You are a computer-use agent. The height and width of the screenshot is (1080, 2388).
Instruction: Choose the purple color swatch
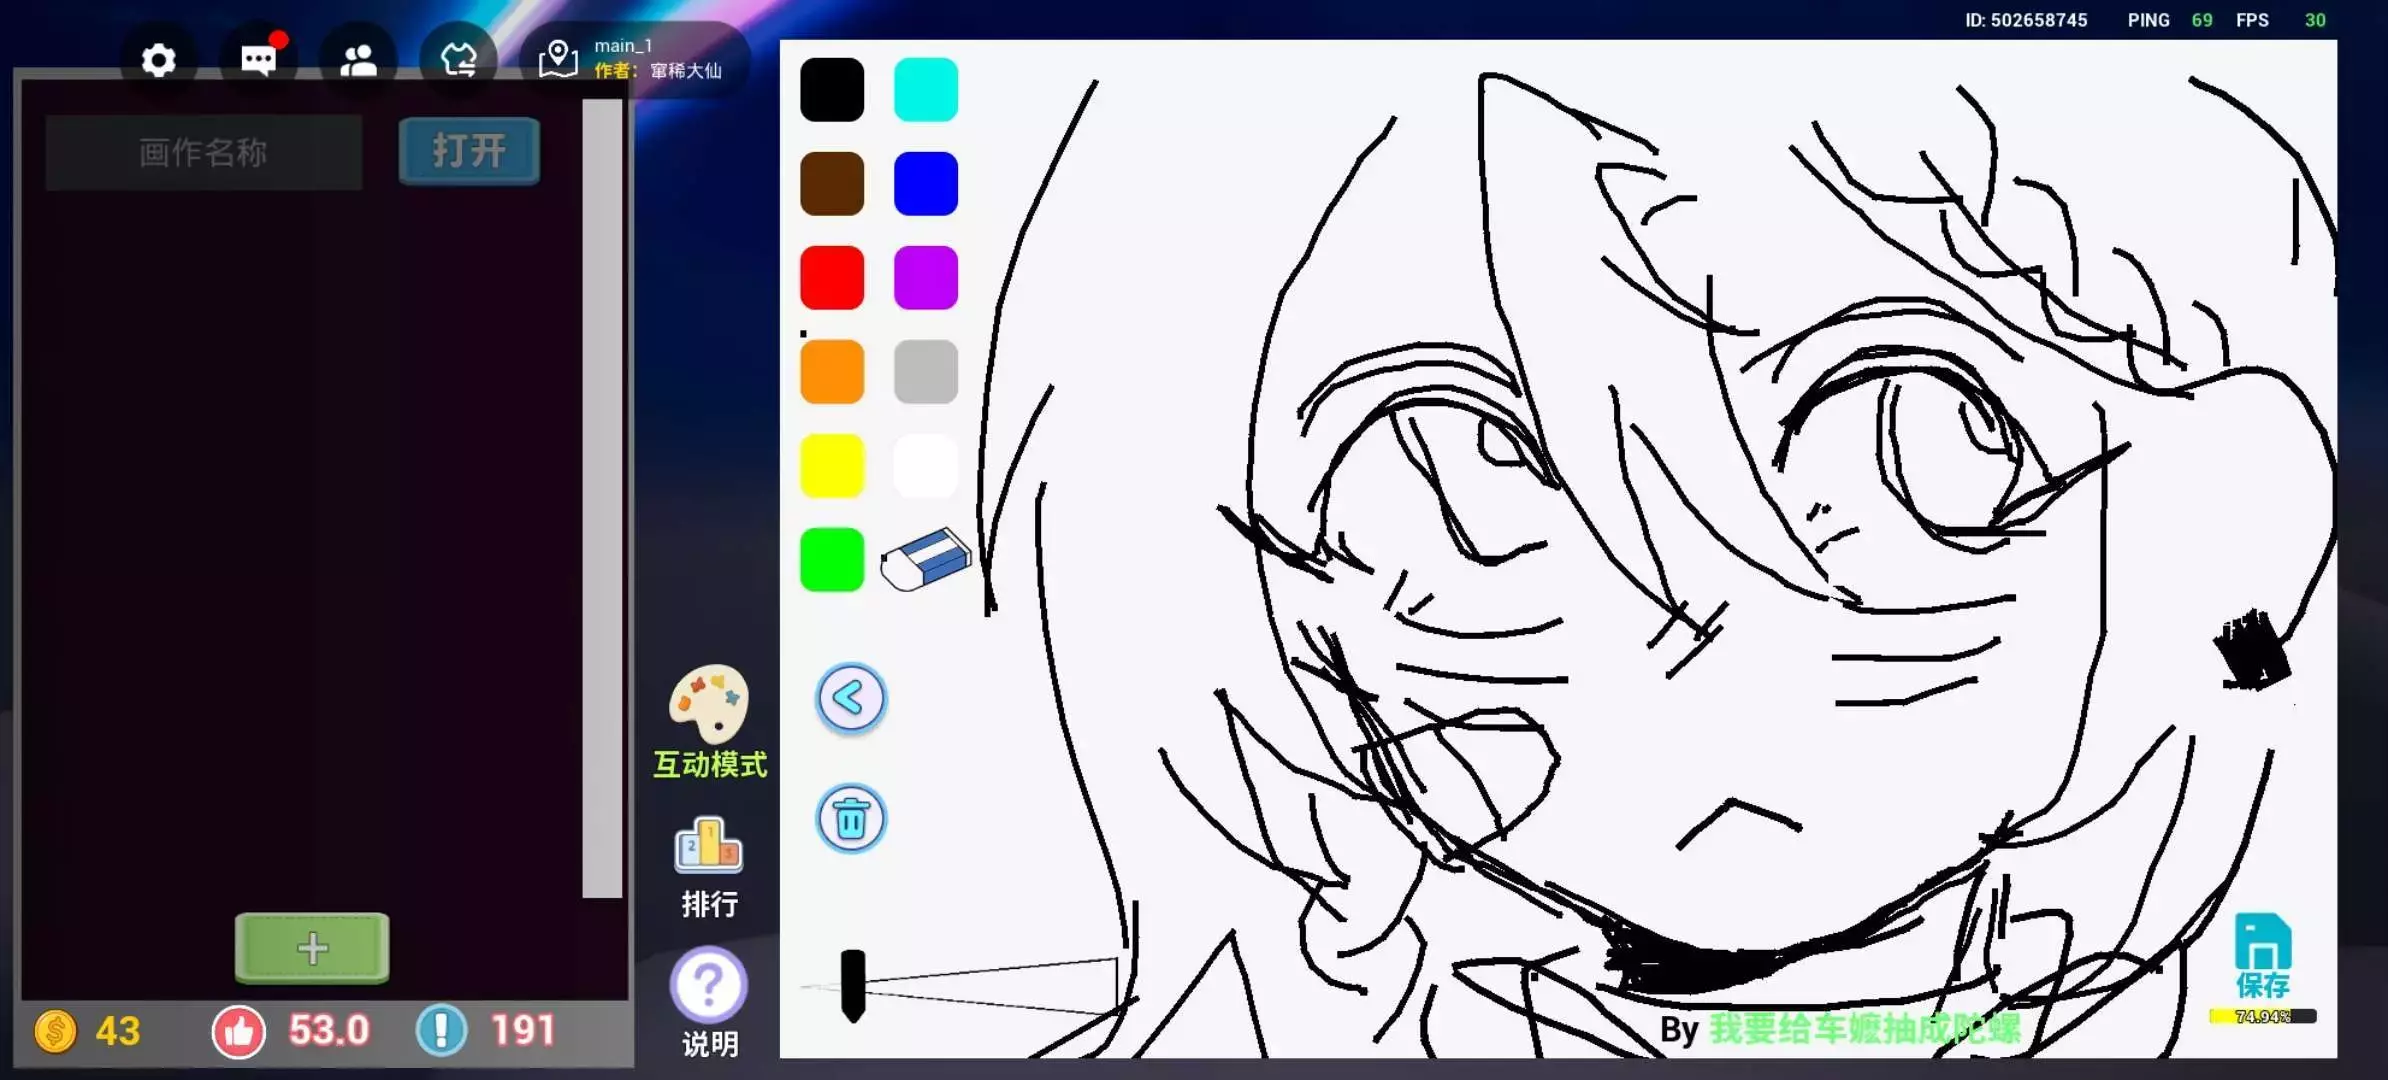click(x=926, y=278)
